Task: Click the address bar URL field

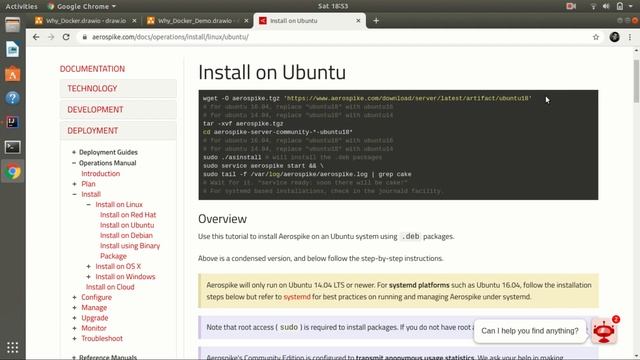Action: 335,37
